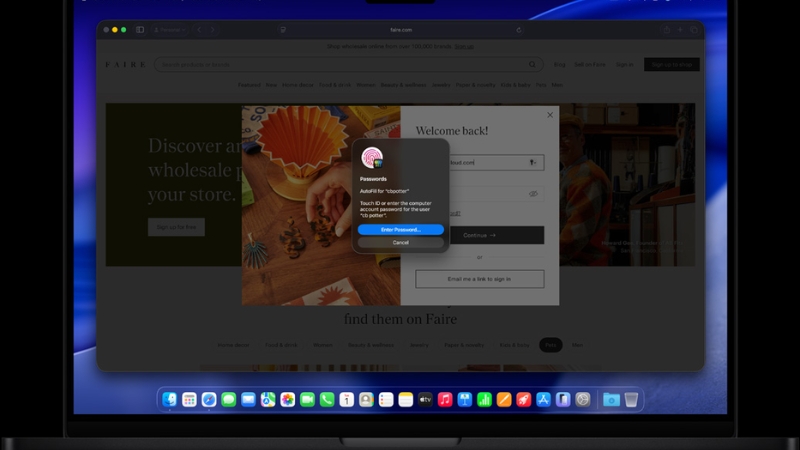The image size is (800, 450).
Task: Open the password key autofill dropdown
Action: pyautogui.click(x=532, y=162)
